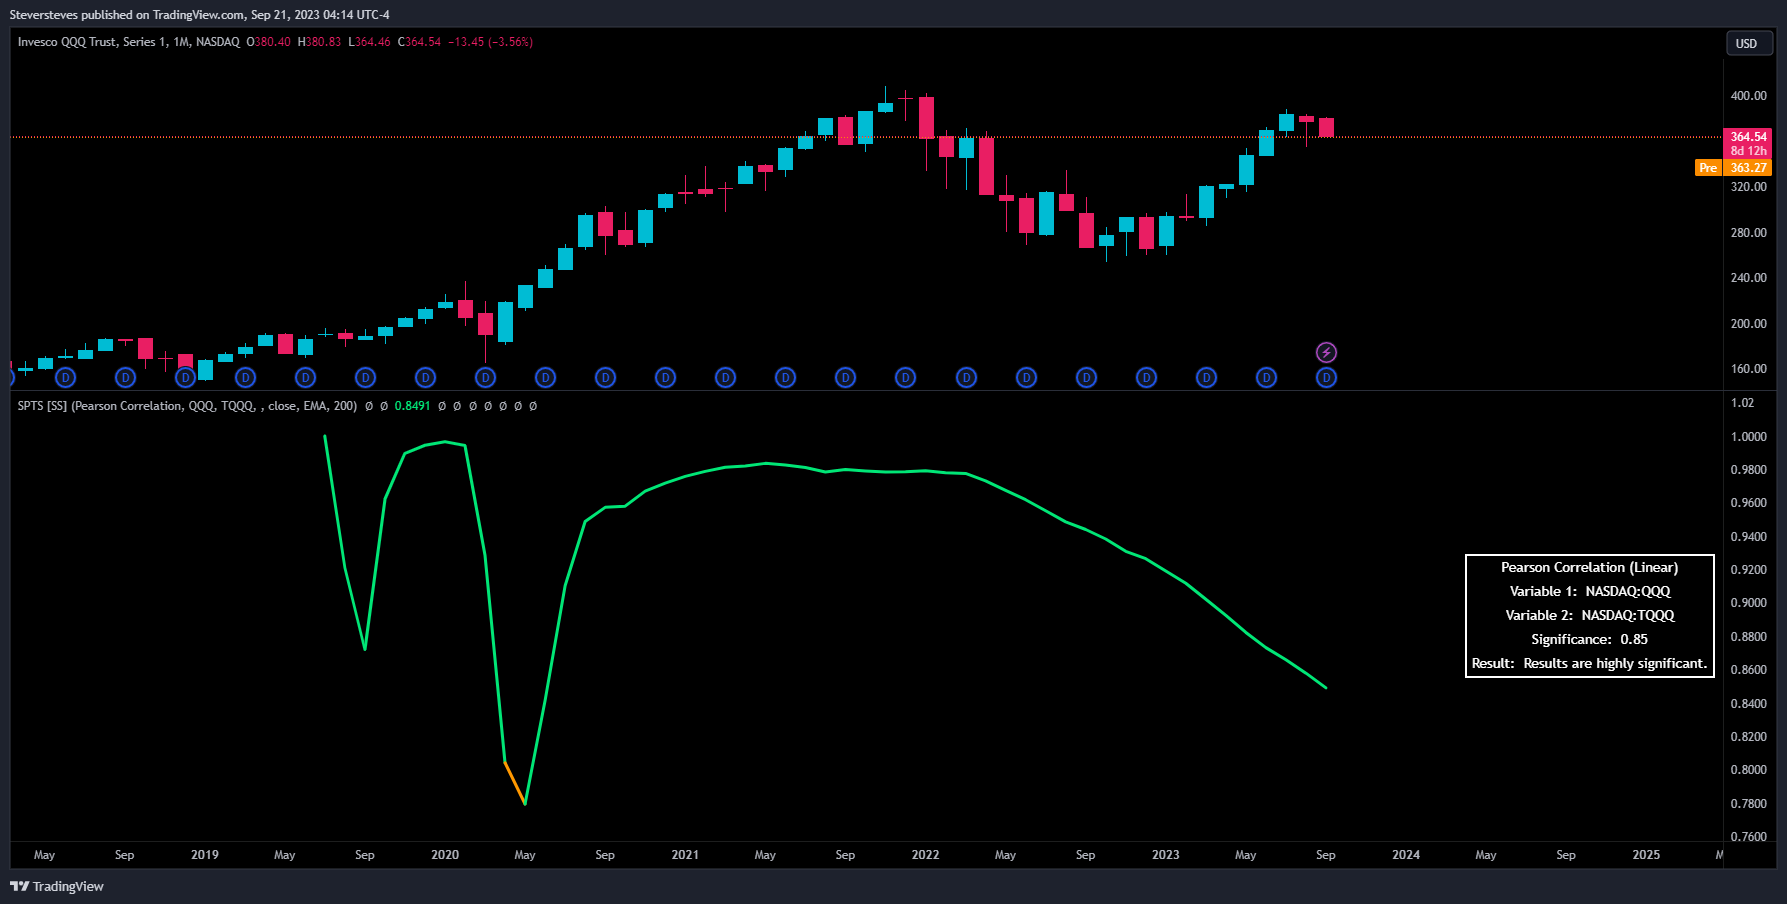The width and height of the screenshot is (1787, 904).
Task: Click the 2022 label on the time axis
Action: coord(925,855)
